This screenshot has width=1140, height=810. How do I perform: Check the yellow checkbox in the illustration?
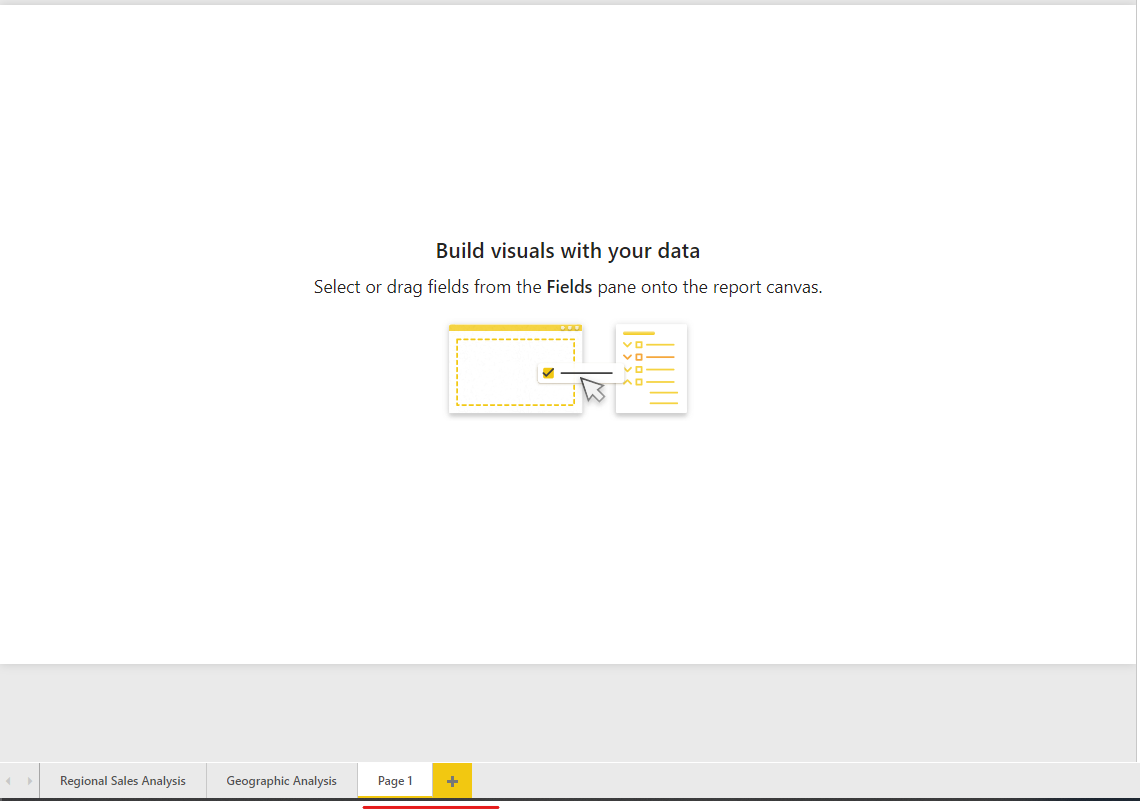548,372
